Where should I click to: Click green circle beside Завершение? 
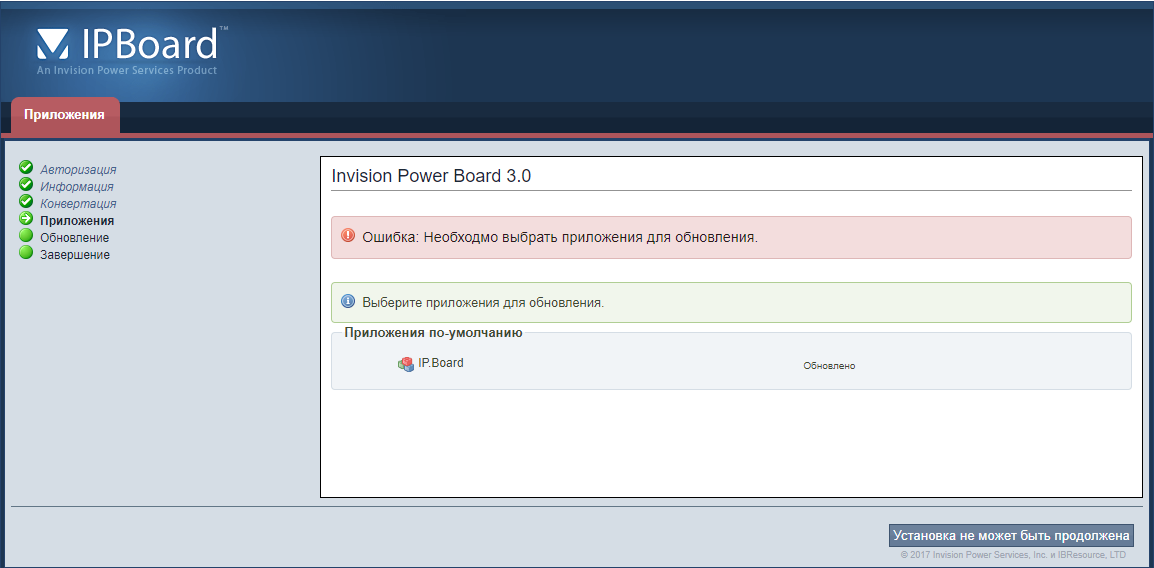click(x=26, y=252)
